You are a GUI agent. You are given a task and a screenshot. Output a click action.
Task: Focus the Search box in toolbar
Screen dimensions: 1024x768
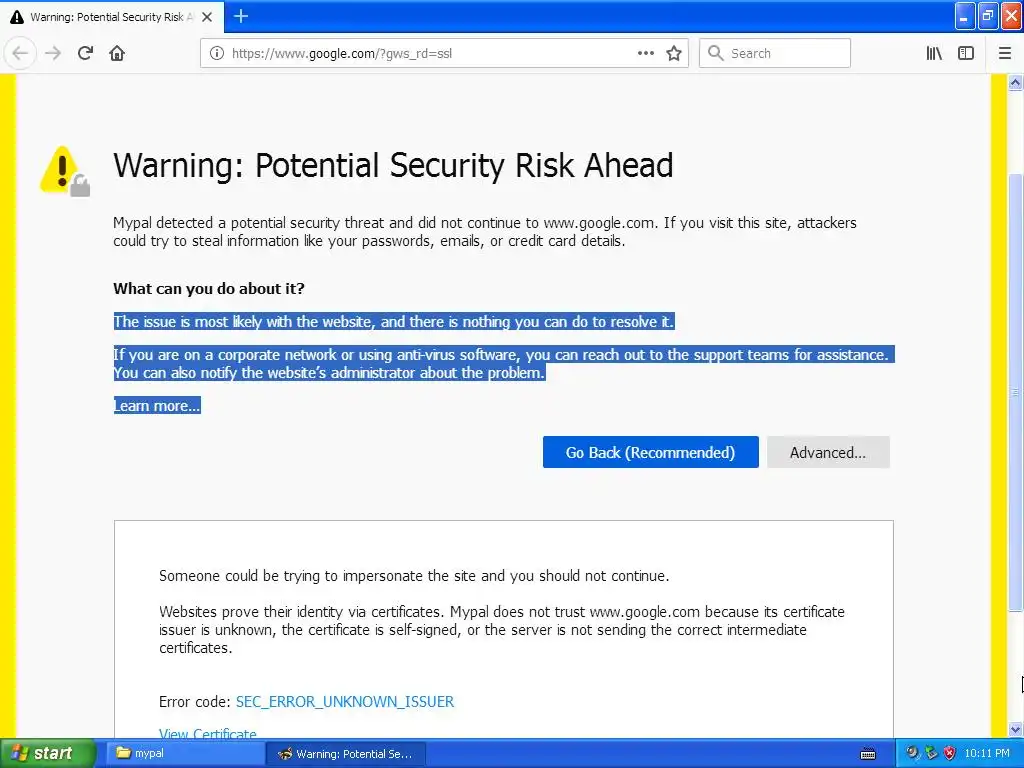coord(775,54)
